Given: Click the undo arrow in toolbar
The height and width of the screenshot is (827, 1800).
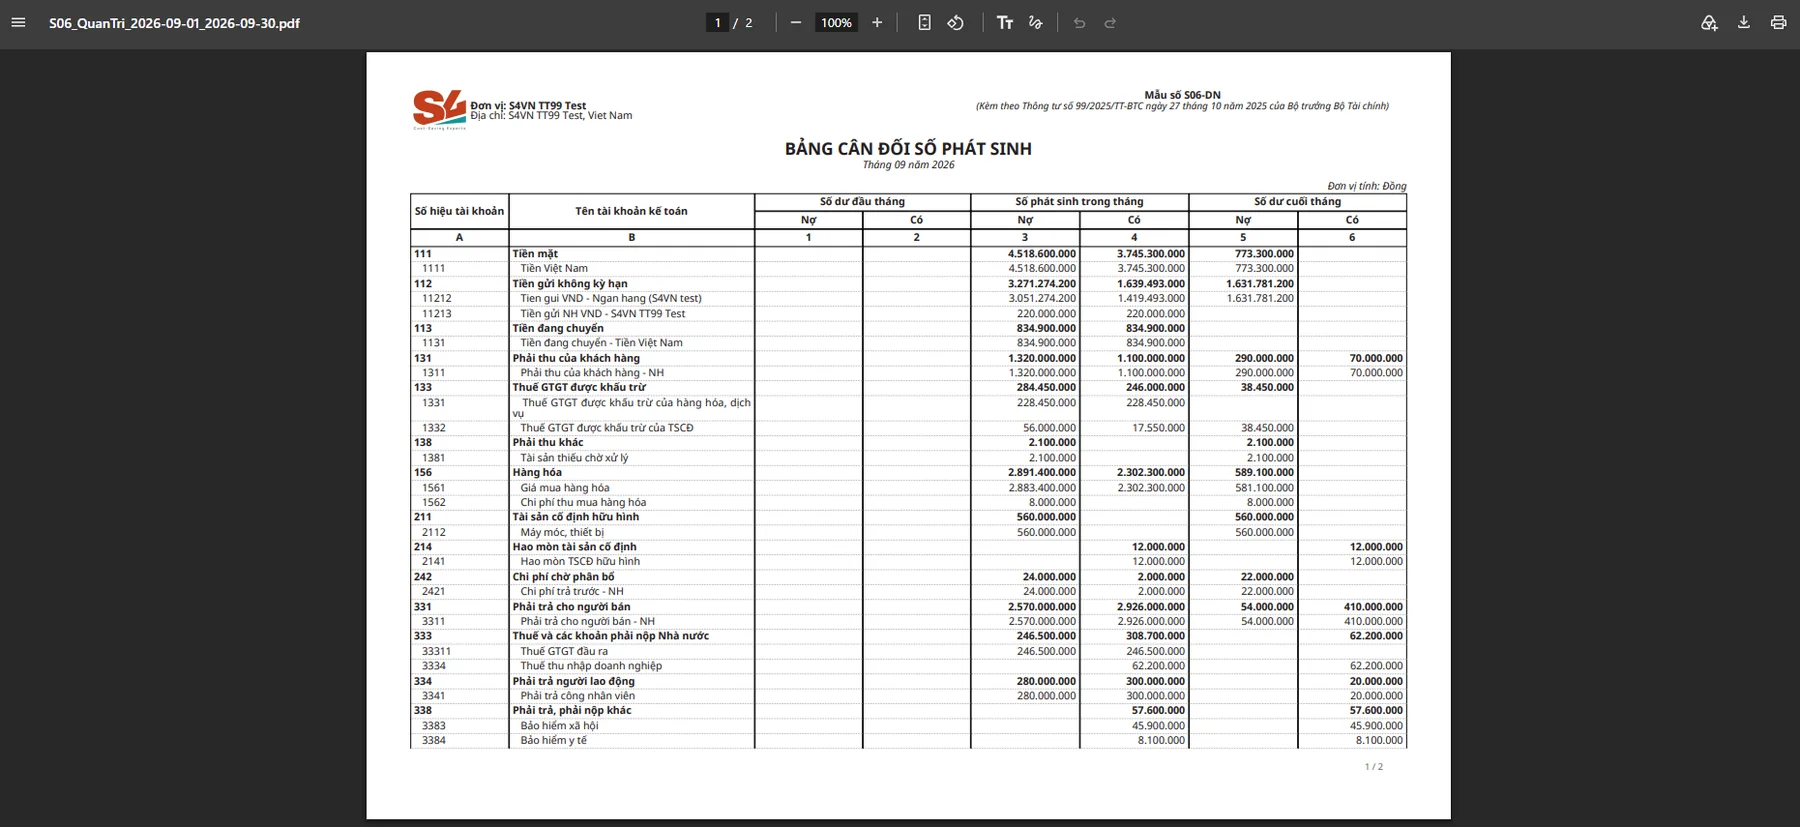Looking at the screenshot, I should 1079,23.
